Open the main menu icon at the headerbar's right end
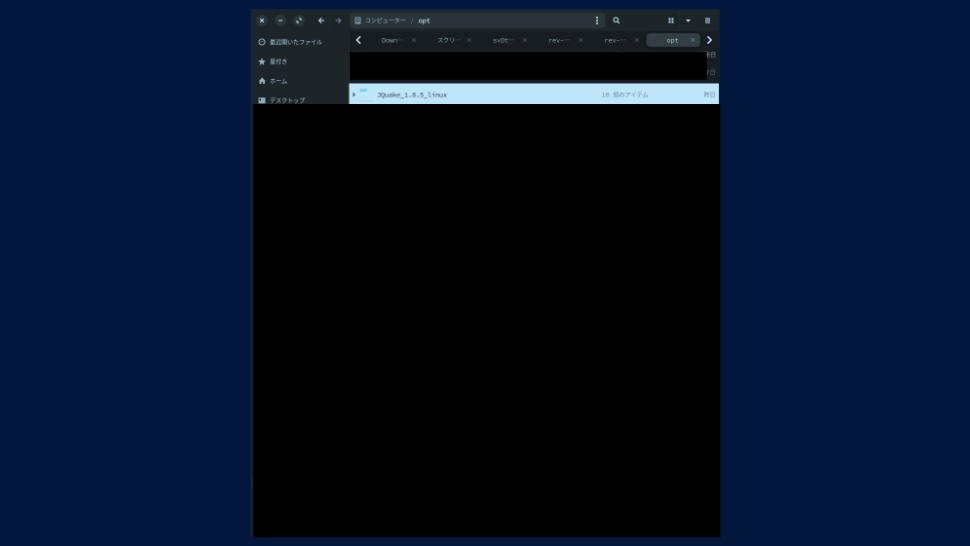This screenshot has height=546, width=970. (708, 20)
